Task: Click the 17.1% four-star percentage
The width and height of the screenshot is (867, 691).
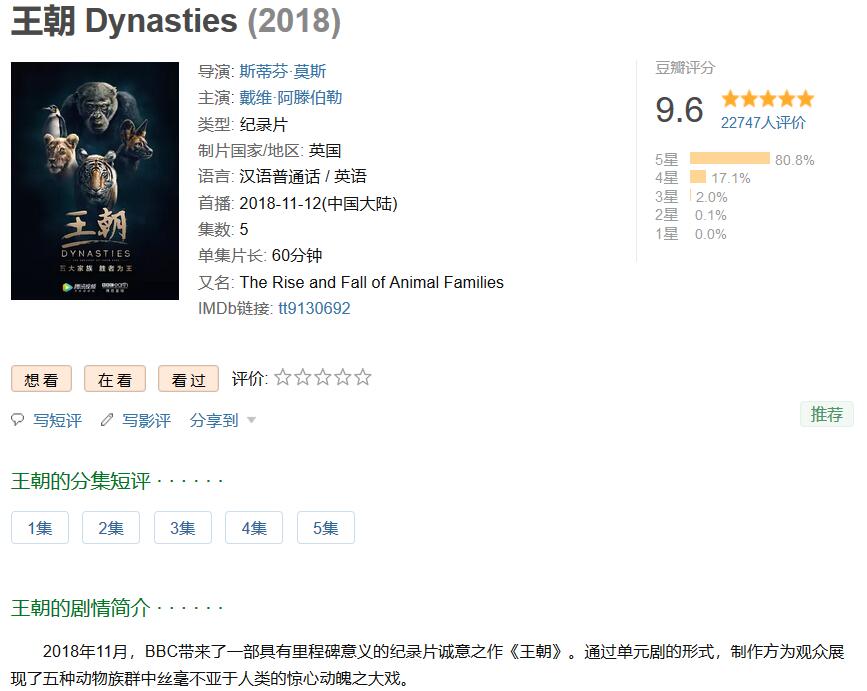Action: tap(731, 178)
